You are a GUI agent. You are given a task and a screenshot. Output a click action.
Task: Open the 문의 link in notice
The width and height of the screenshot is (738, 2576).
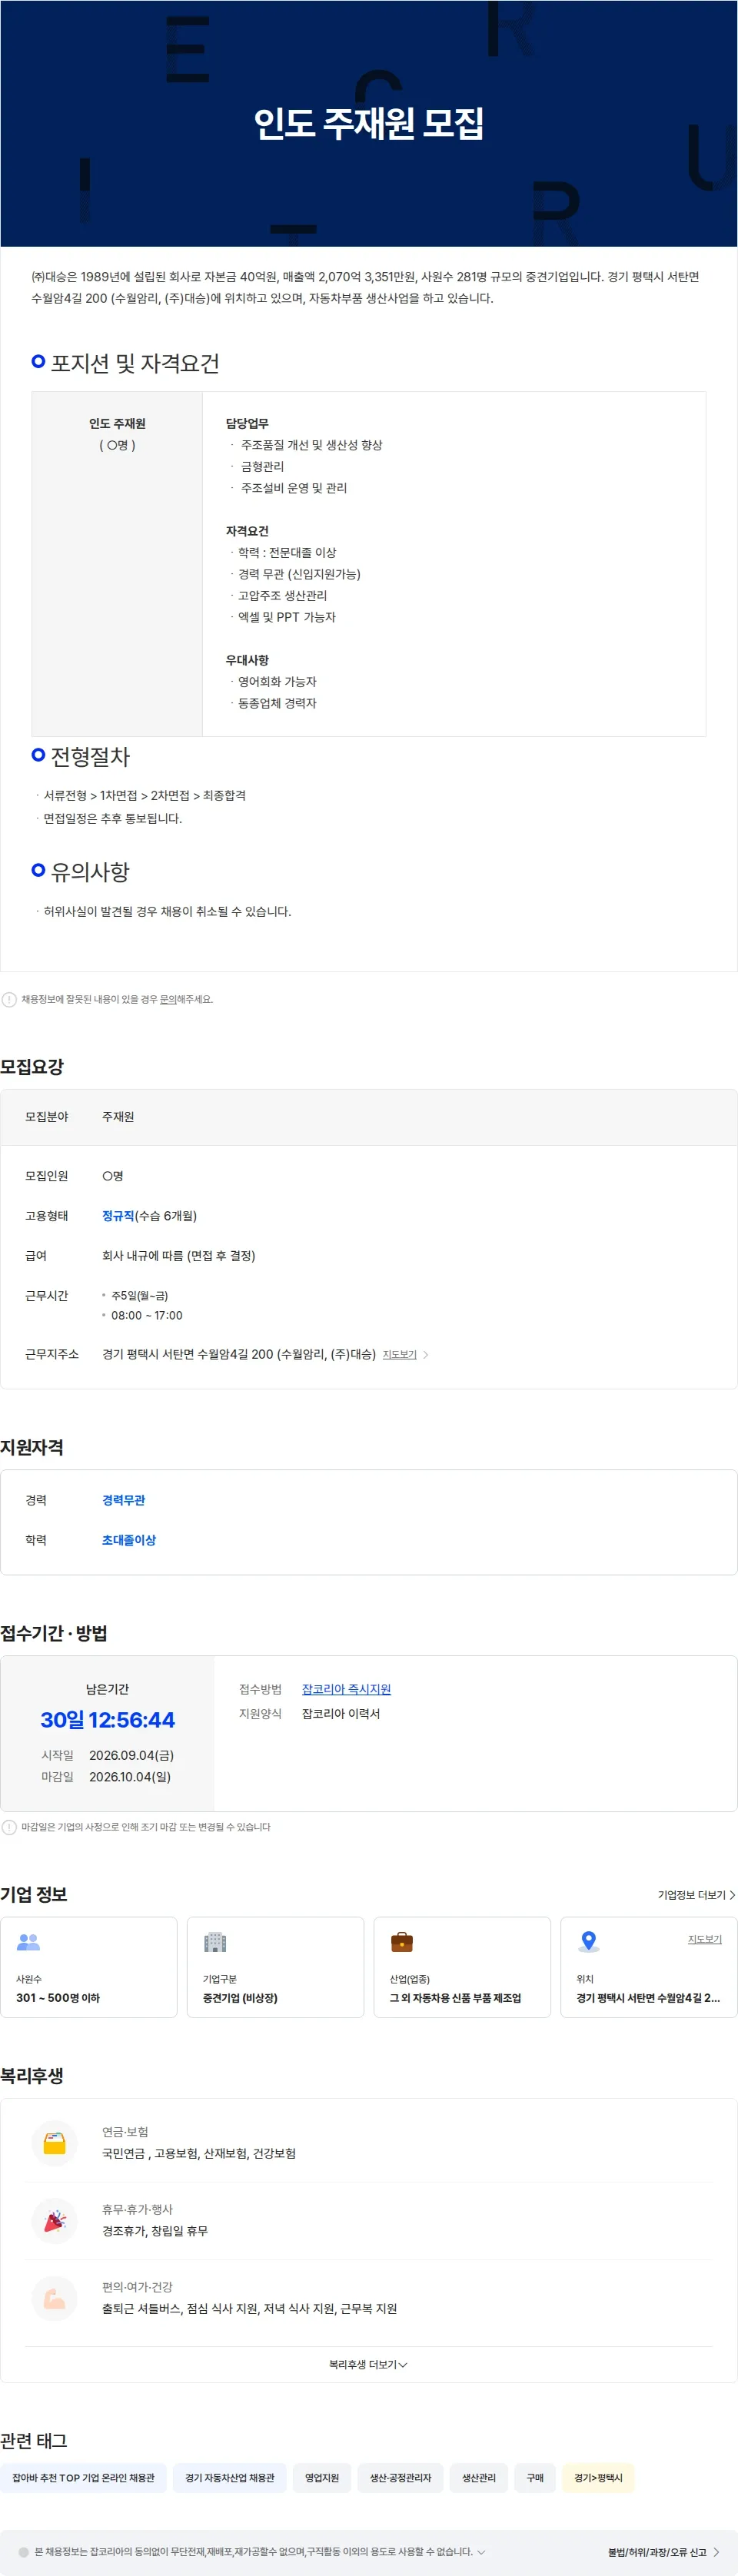tap(168, 999)
